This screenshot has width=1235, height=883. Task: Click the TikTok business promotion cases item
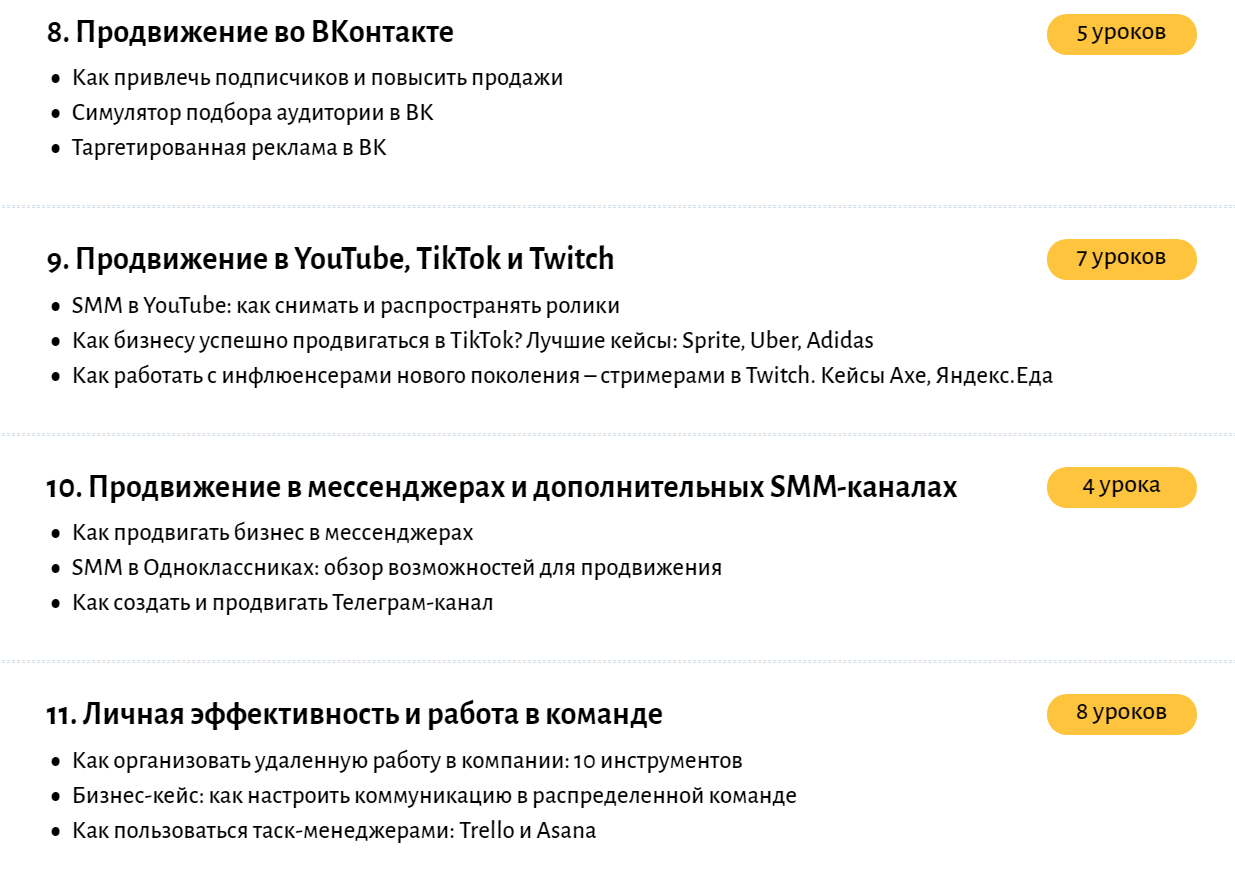pos(472,341)
